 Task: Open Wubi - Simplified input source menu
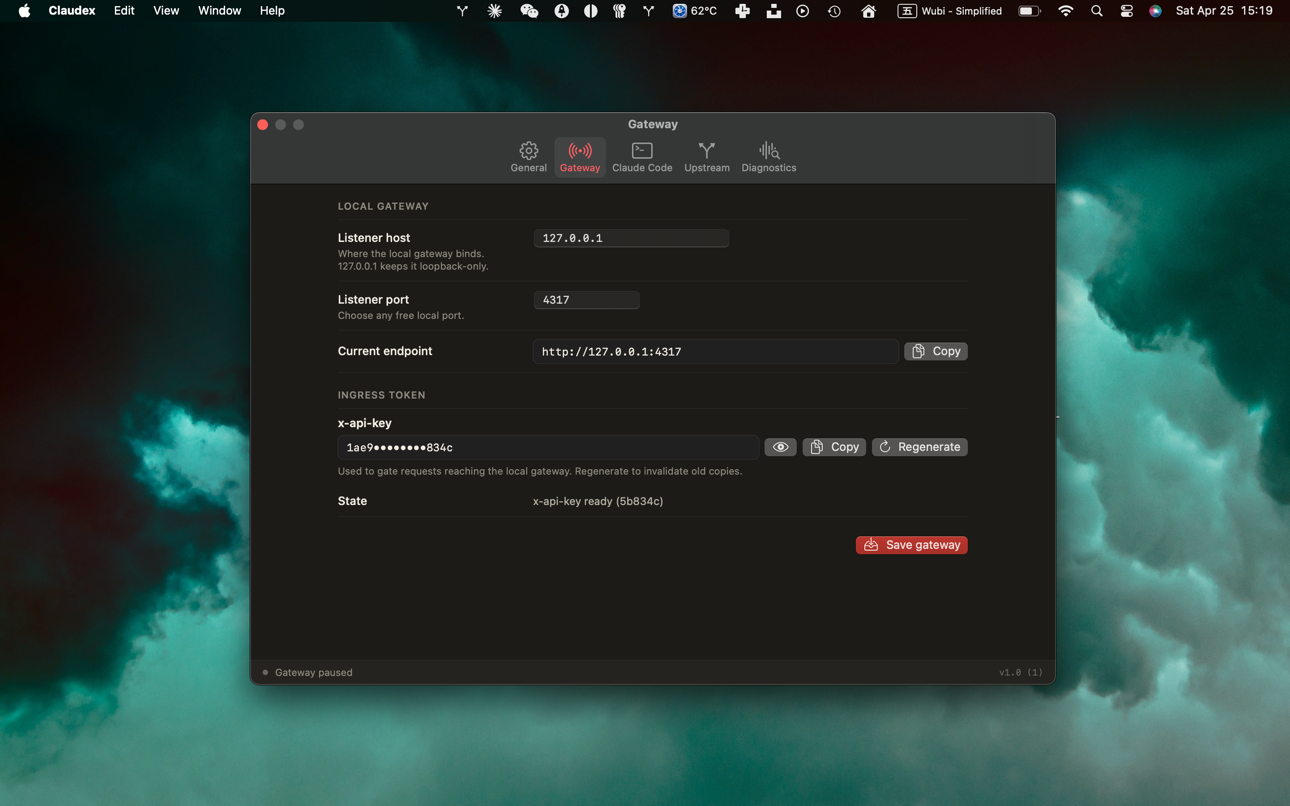click(950, 11)
